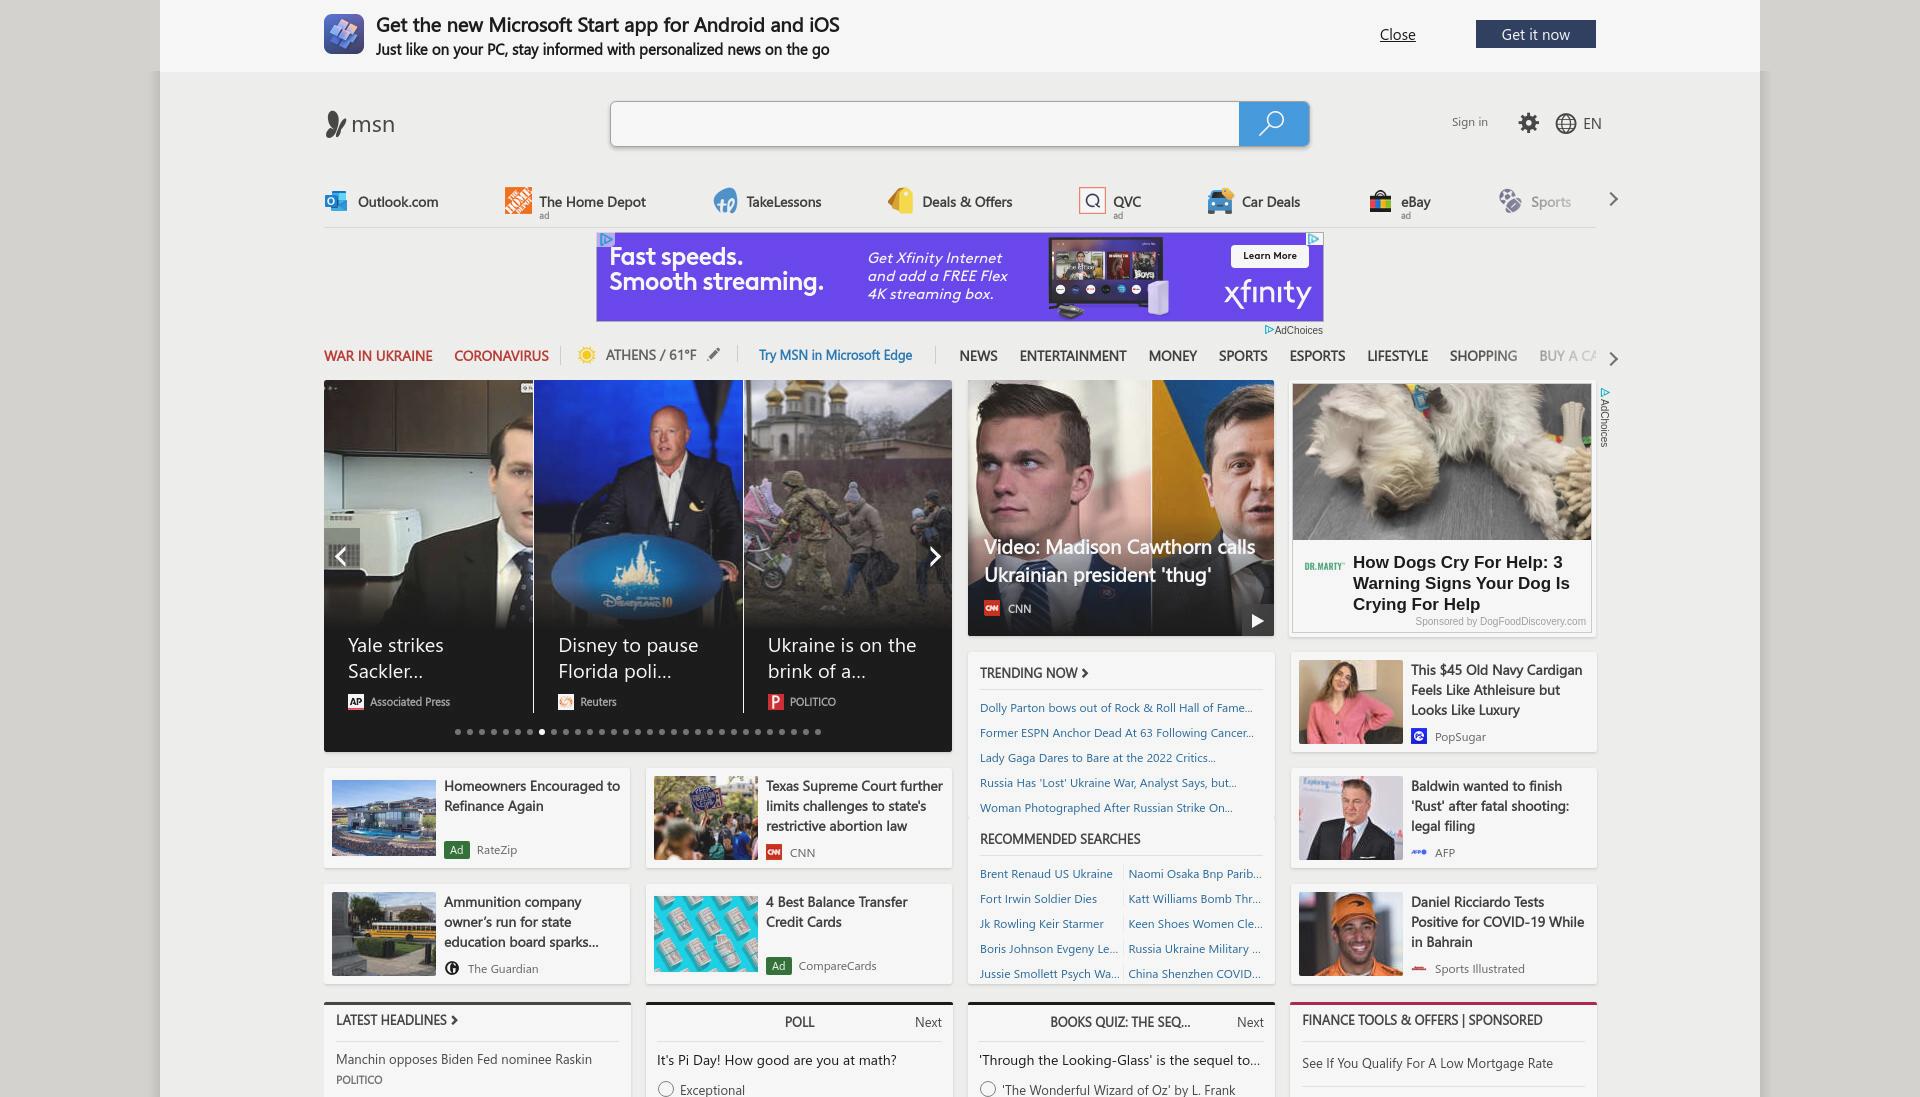
Task: Click the Sign in link
Action: (1469, 122)
